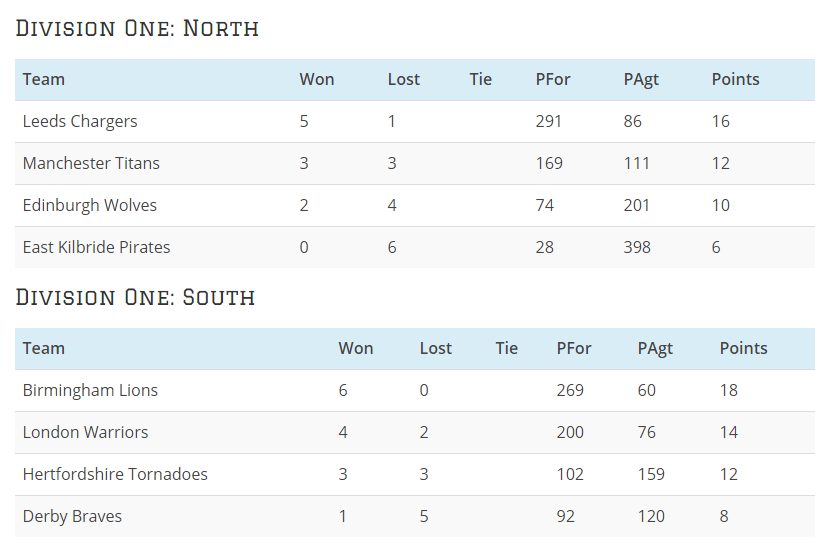
Task: Click East Kilbride Pirates' PAgt value 398
Action: (x=637, y=247)
